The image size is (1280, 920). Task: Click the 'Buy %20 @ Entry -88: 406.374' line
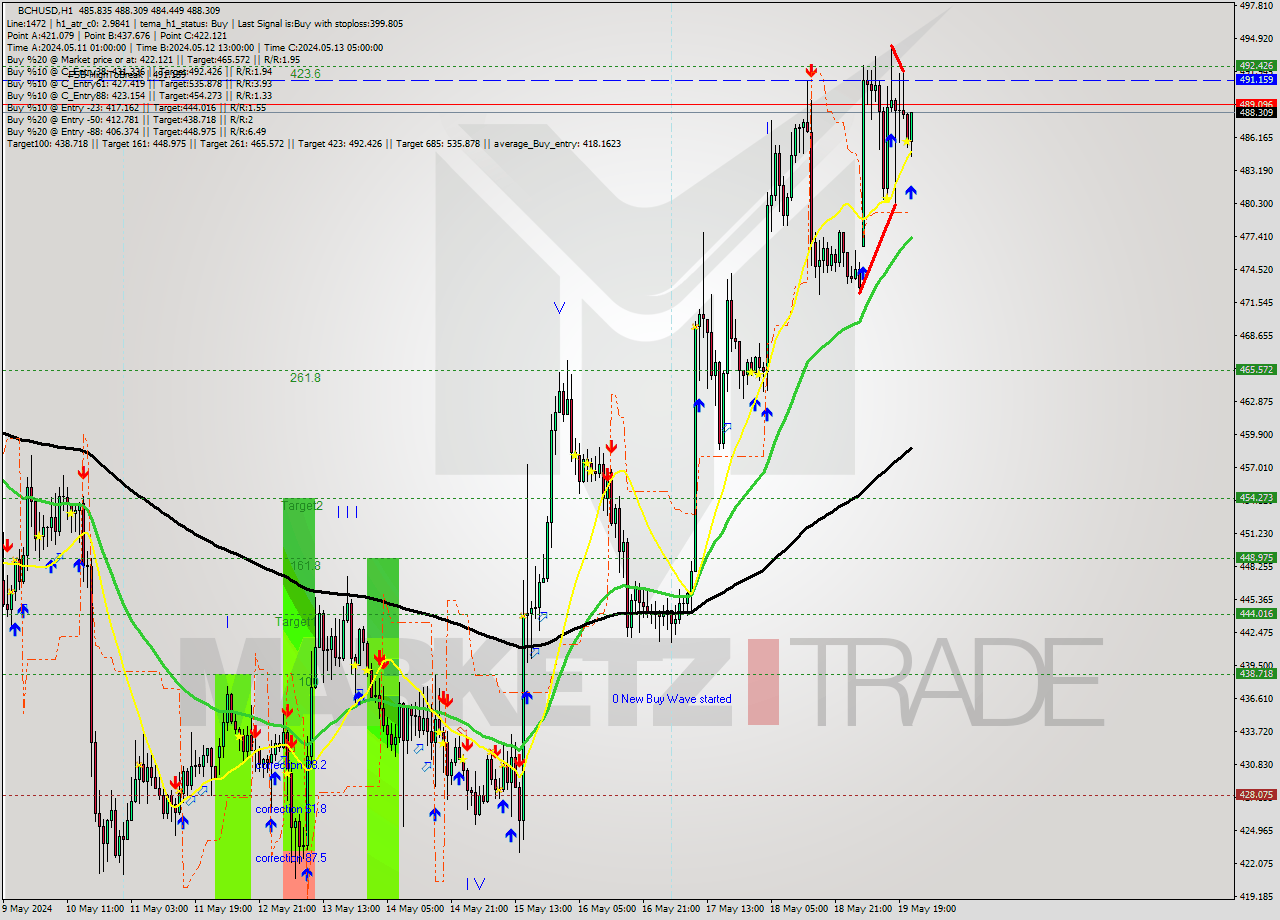pyautogui.click(x=136, y=131)
